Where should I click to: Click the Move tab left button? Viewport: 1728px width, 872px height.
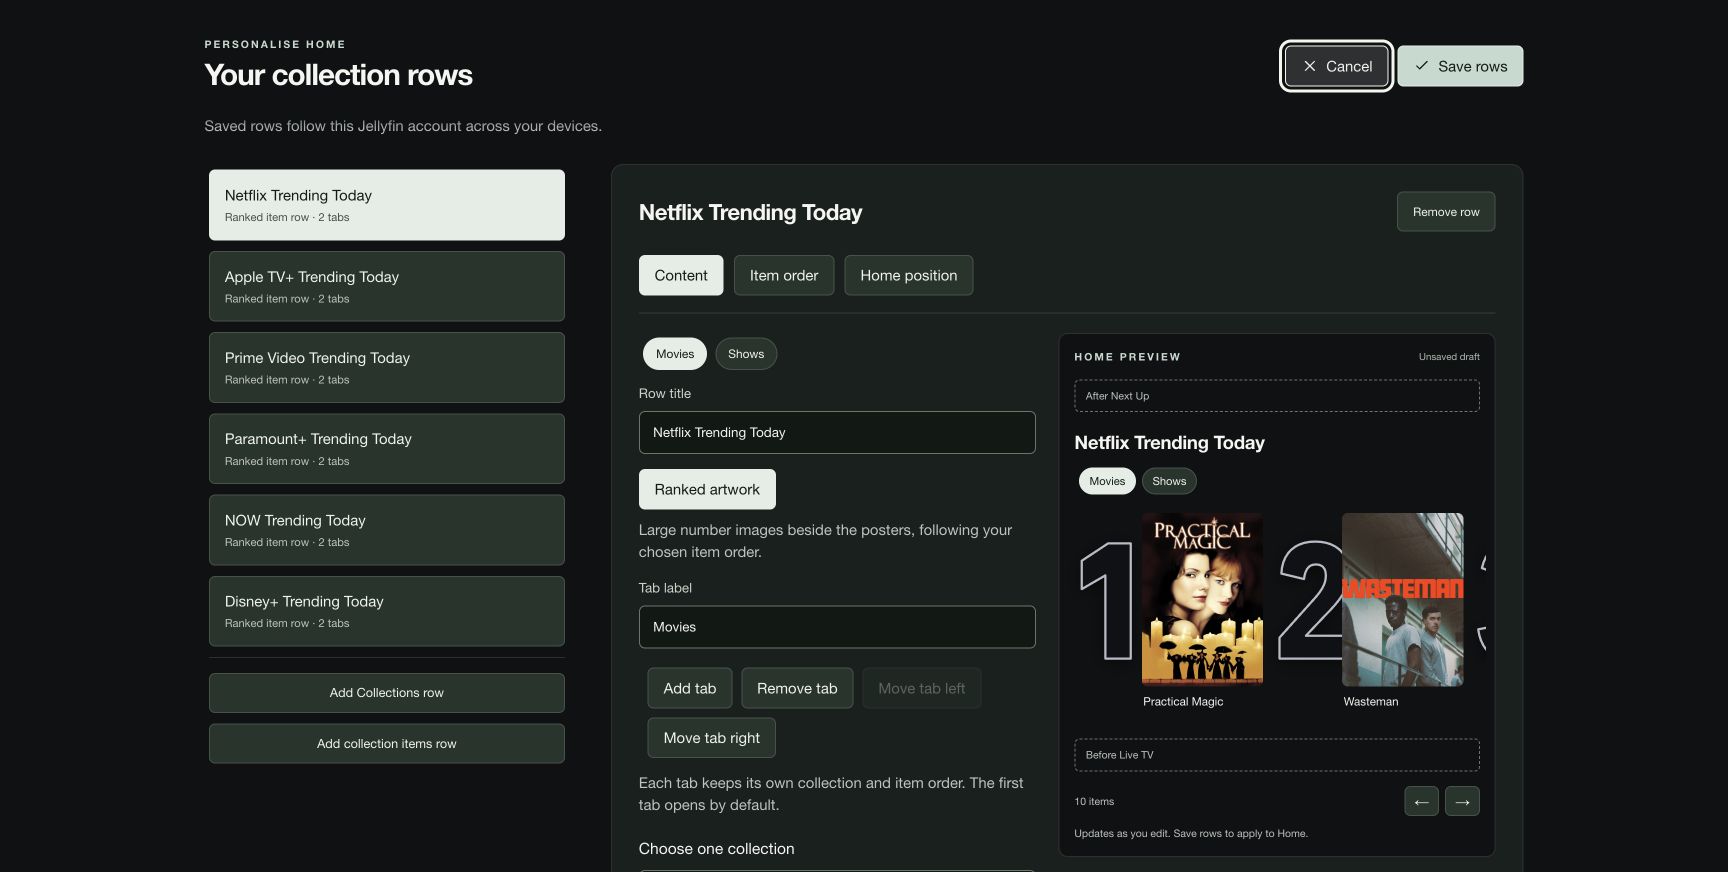click(x=922, y=688)
